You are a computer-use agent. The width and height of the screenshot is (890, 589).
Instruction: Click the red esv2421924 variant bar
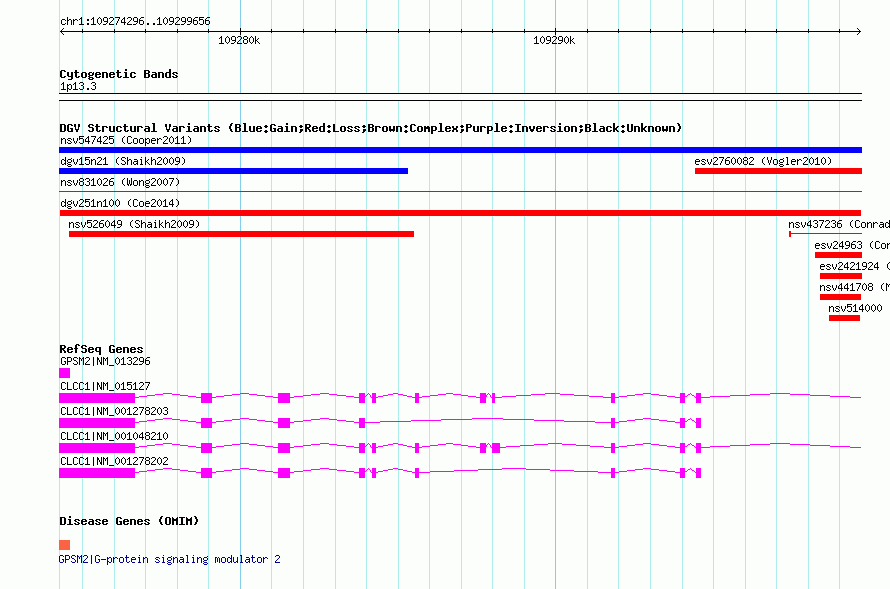coord(841,276)
